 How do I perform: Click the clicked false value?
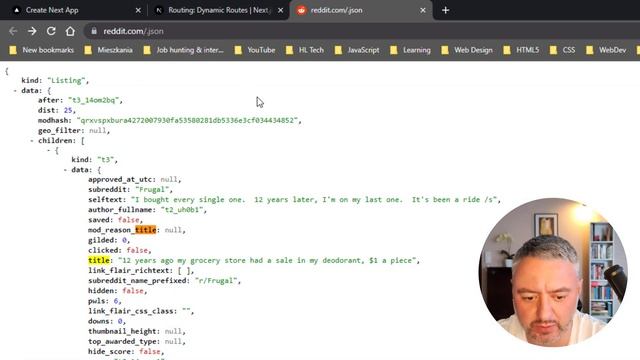click(x=137, y=250)
